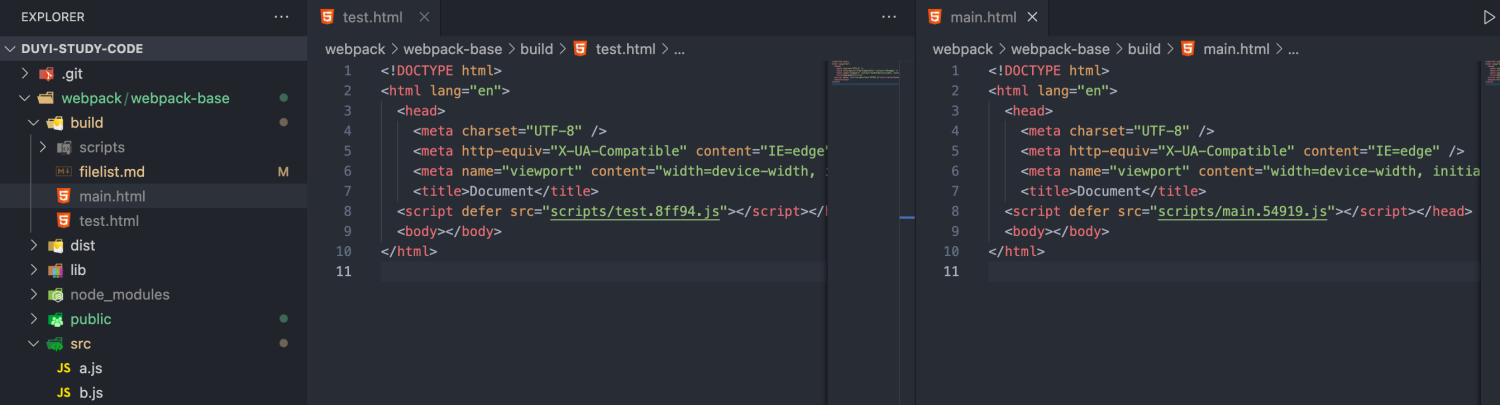The image size is (1500, 405).
Task: Click the EXPLORER panel title
Action: [53, 17]
